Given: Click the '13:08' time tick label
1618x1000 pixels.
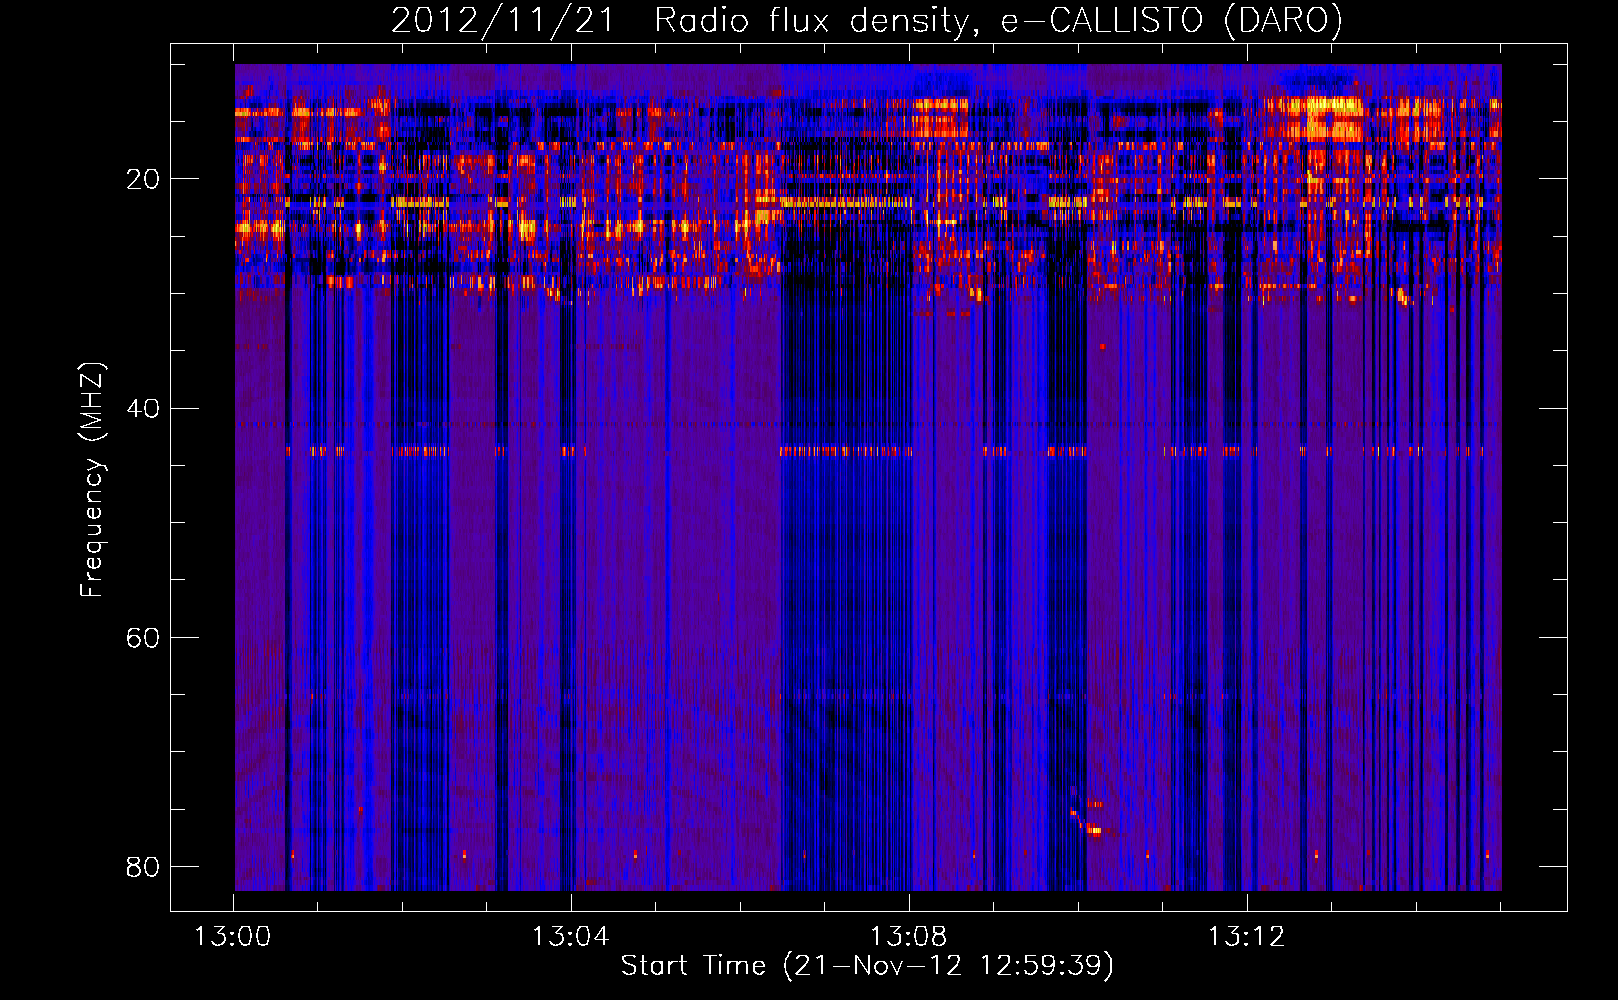Looking at the screenshot, I should tap(909, 937).
